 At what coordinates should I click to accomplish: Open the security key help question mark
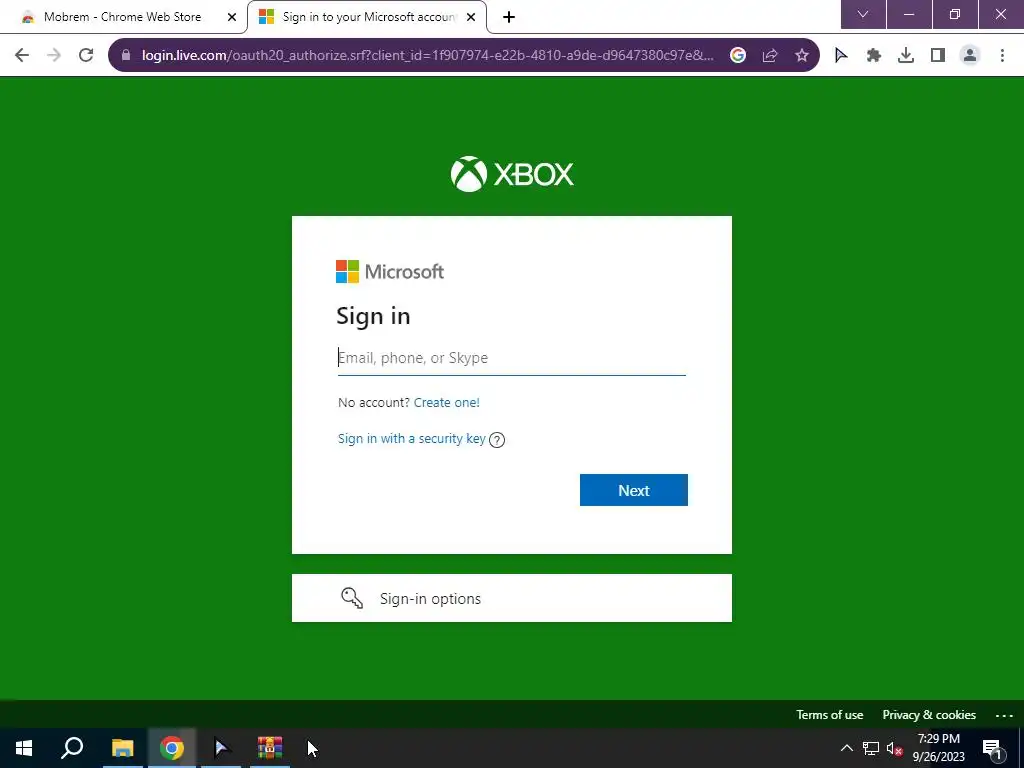click(497, 440)
